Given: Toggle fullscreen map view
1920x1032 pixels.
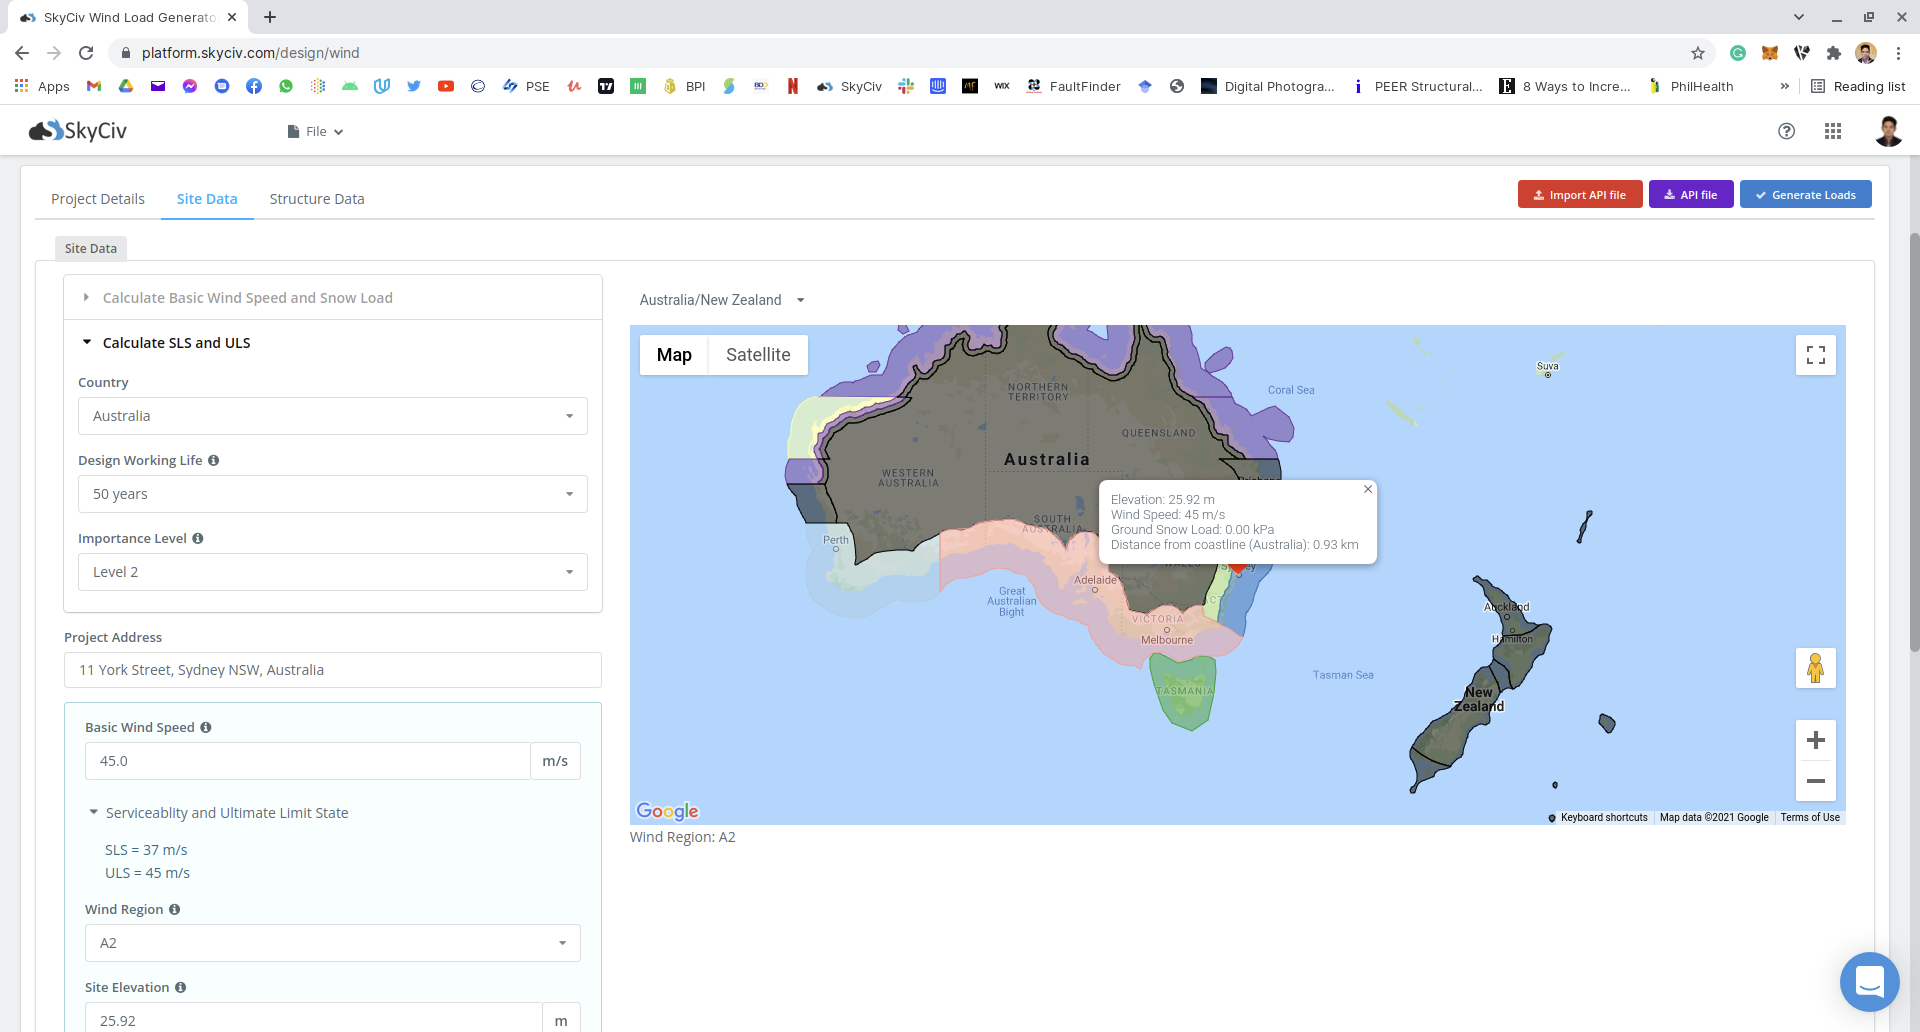Looking at the screenshot, I should click(x=1815, y=355).
